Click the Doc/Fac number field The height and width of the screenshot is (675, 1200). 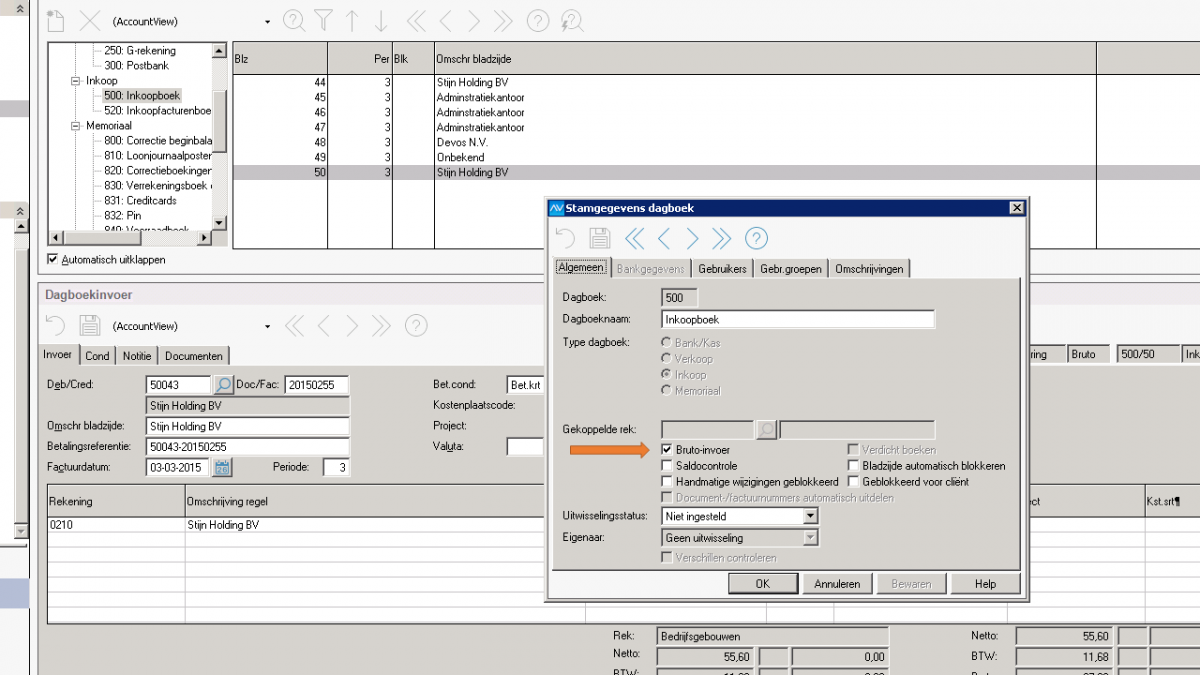(x=317, y=385)
